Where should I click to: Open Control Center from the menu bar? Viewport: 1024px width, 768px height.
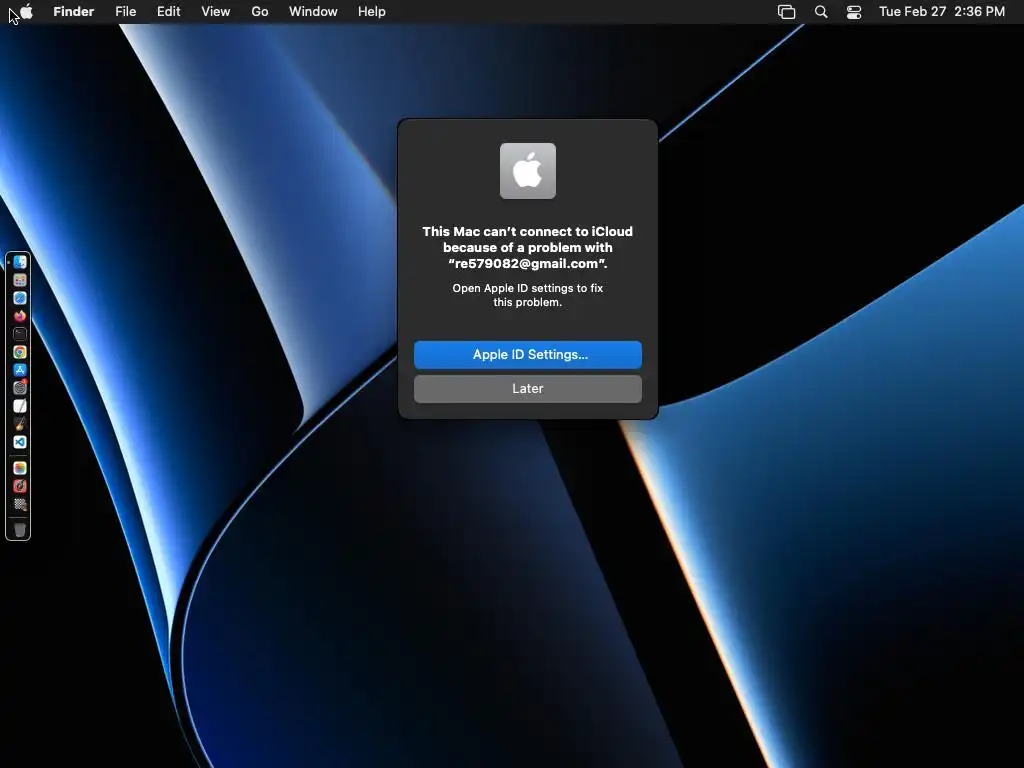(x=854, y=12)
